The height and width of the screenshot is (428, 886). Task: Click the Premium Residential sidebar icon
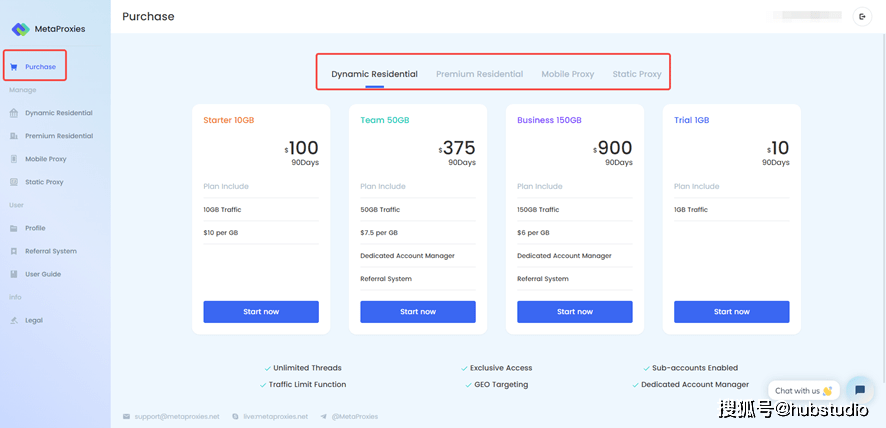[14, 136]
